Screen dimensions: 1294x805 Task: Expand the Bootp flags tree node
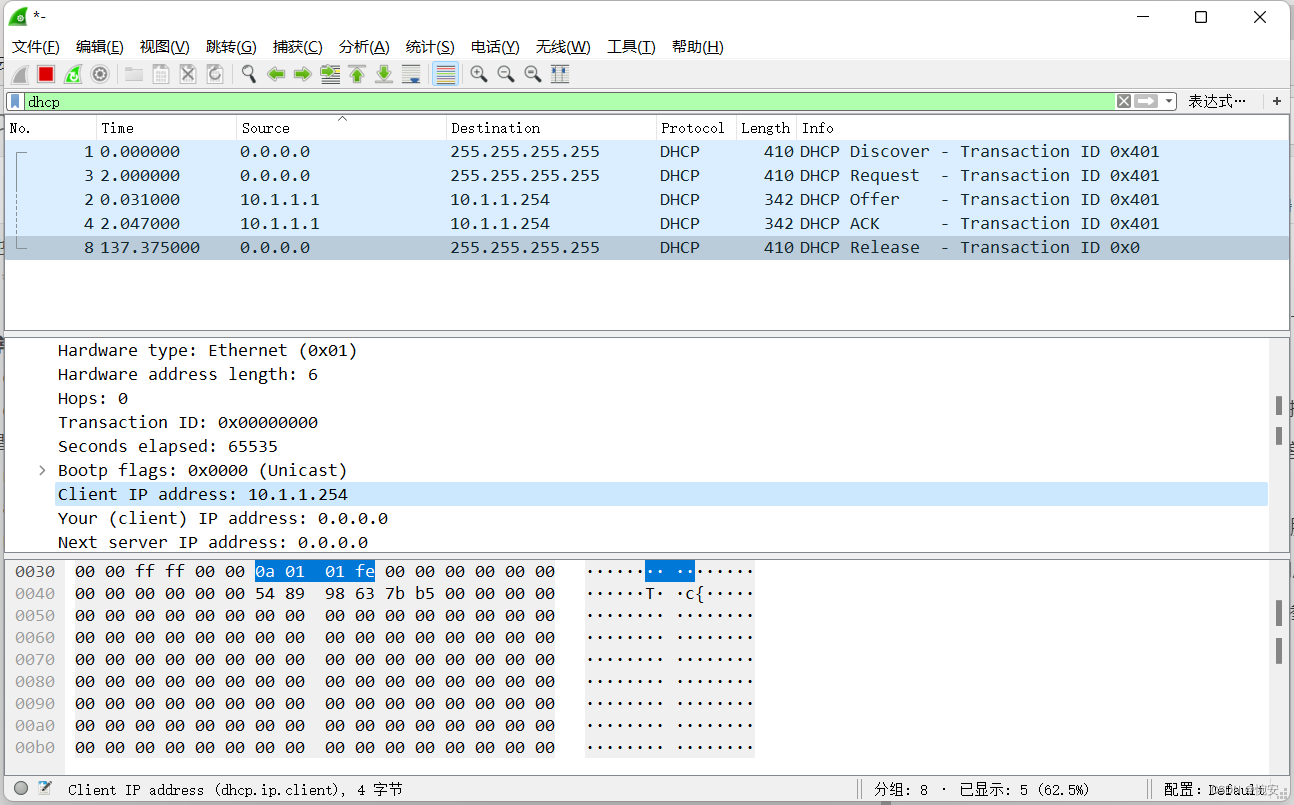coord(42,470)
